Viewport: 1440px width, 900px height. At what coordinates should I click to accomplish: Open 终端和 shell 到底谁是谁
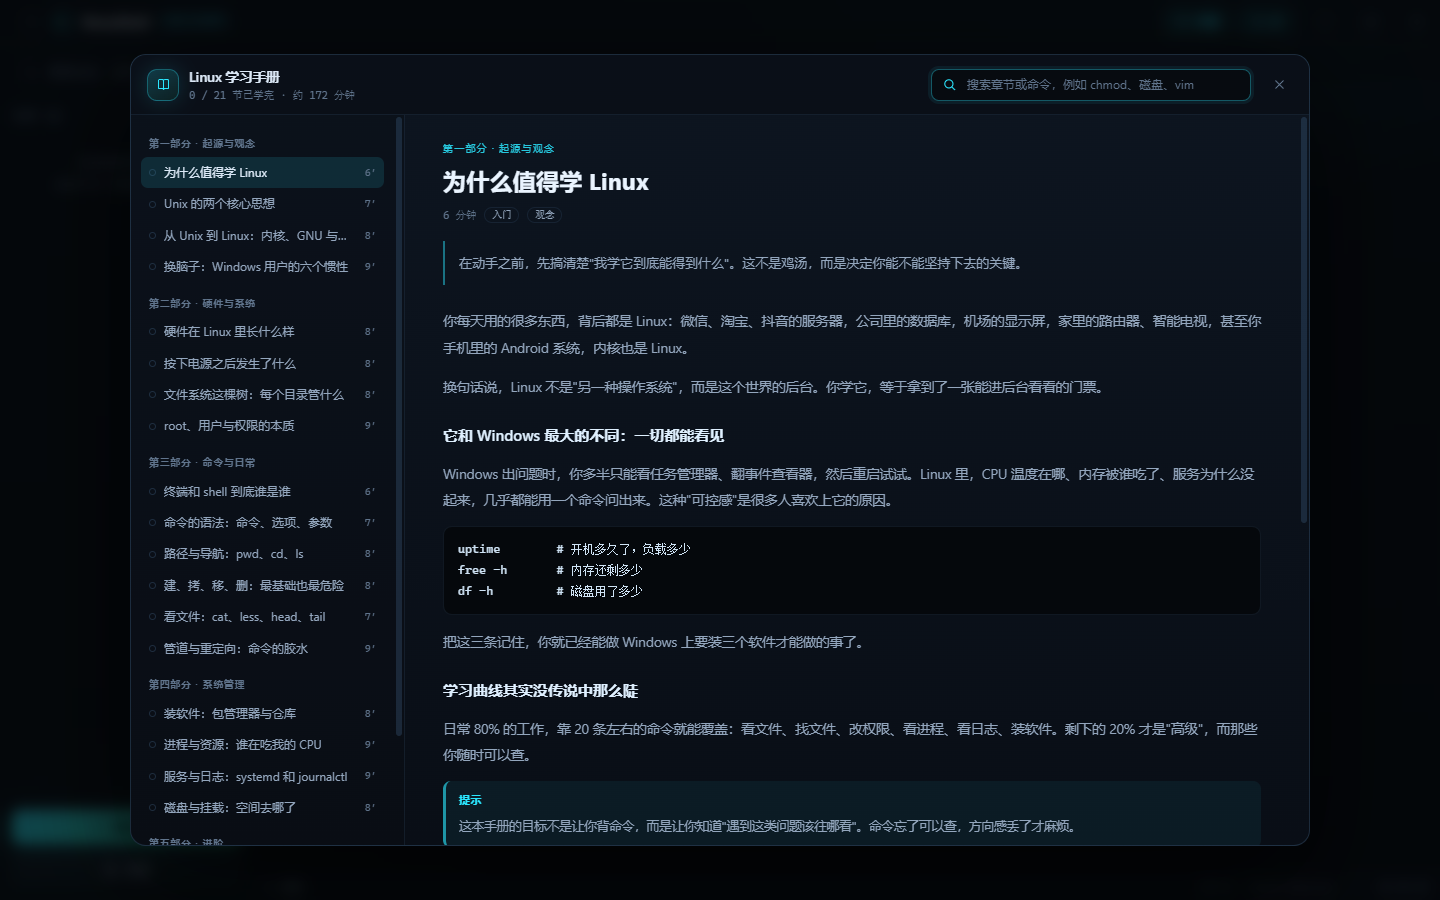point(262,492)
